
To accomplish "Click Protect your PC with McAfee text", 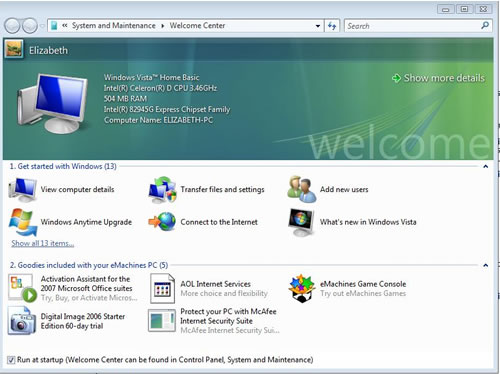I will tap(228, 316).
